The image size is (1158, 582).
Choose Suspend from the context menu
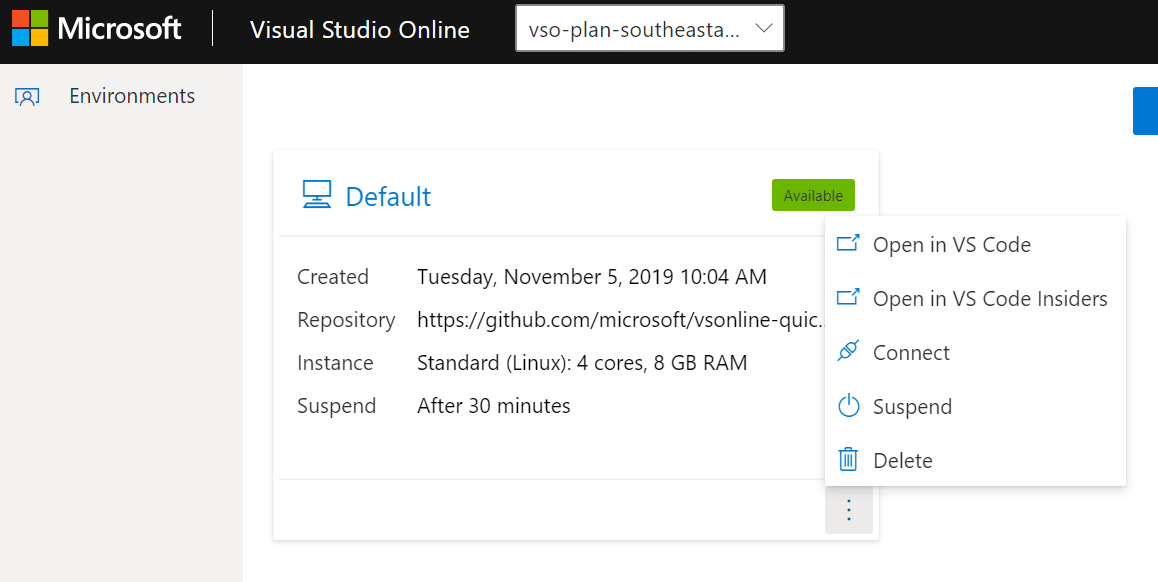pyautogui.click(x=912, y=406)
